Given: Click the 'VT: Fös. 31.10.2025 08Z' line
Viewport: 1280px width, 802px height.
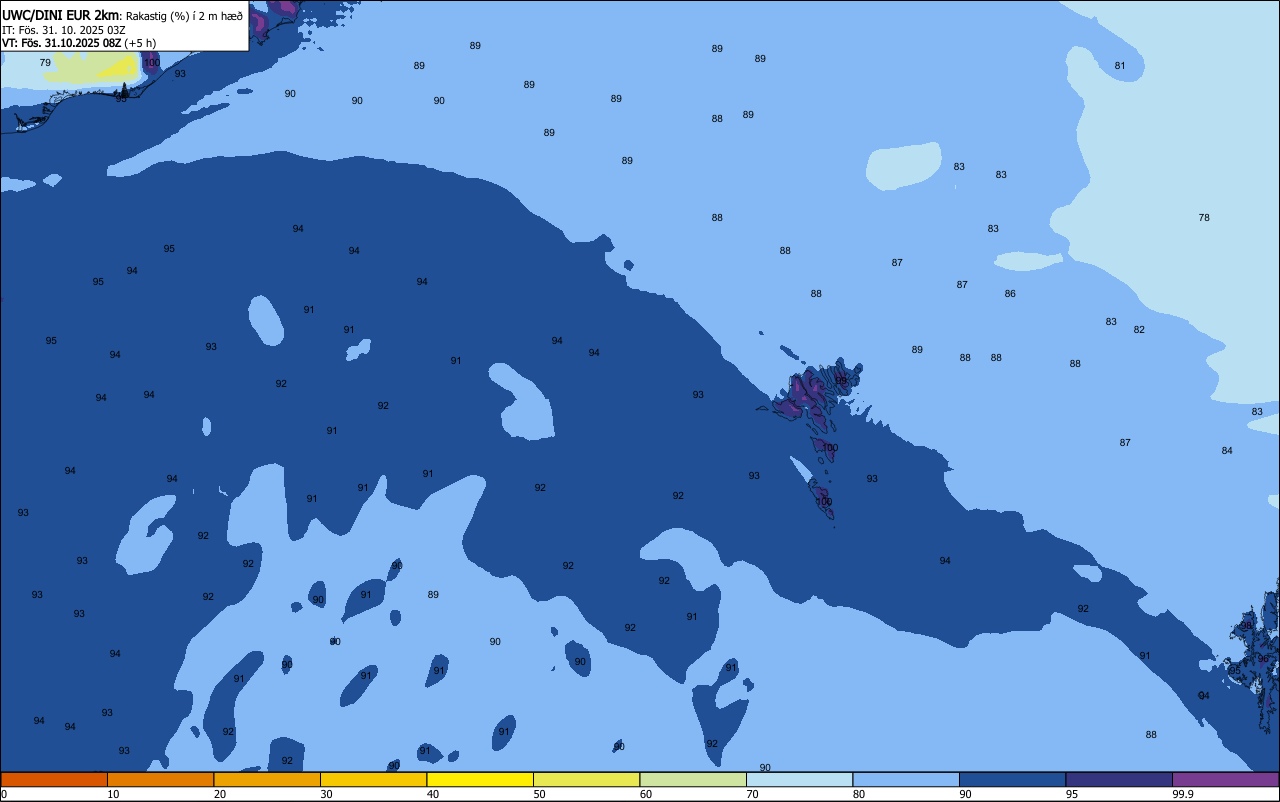Looking at the screenshot, I should point(62,43).
